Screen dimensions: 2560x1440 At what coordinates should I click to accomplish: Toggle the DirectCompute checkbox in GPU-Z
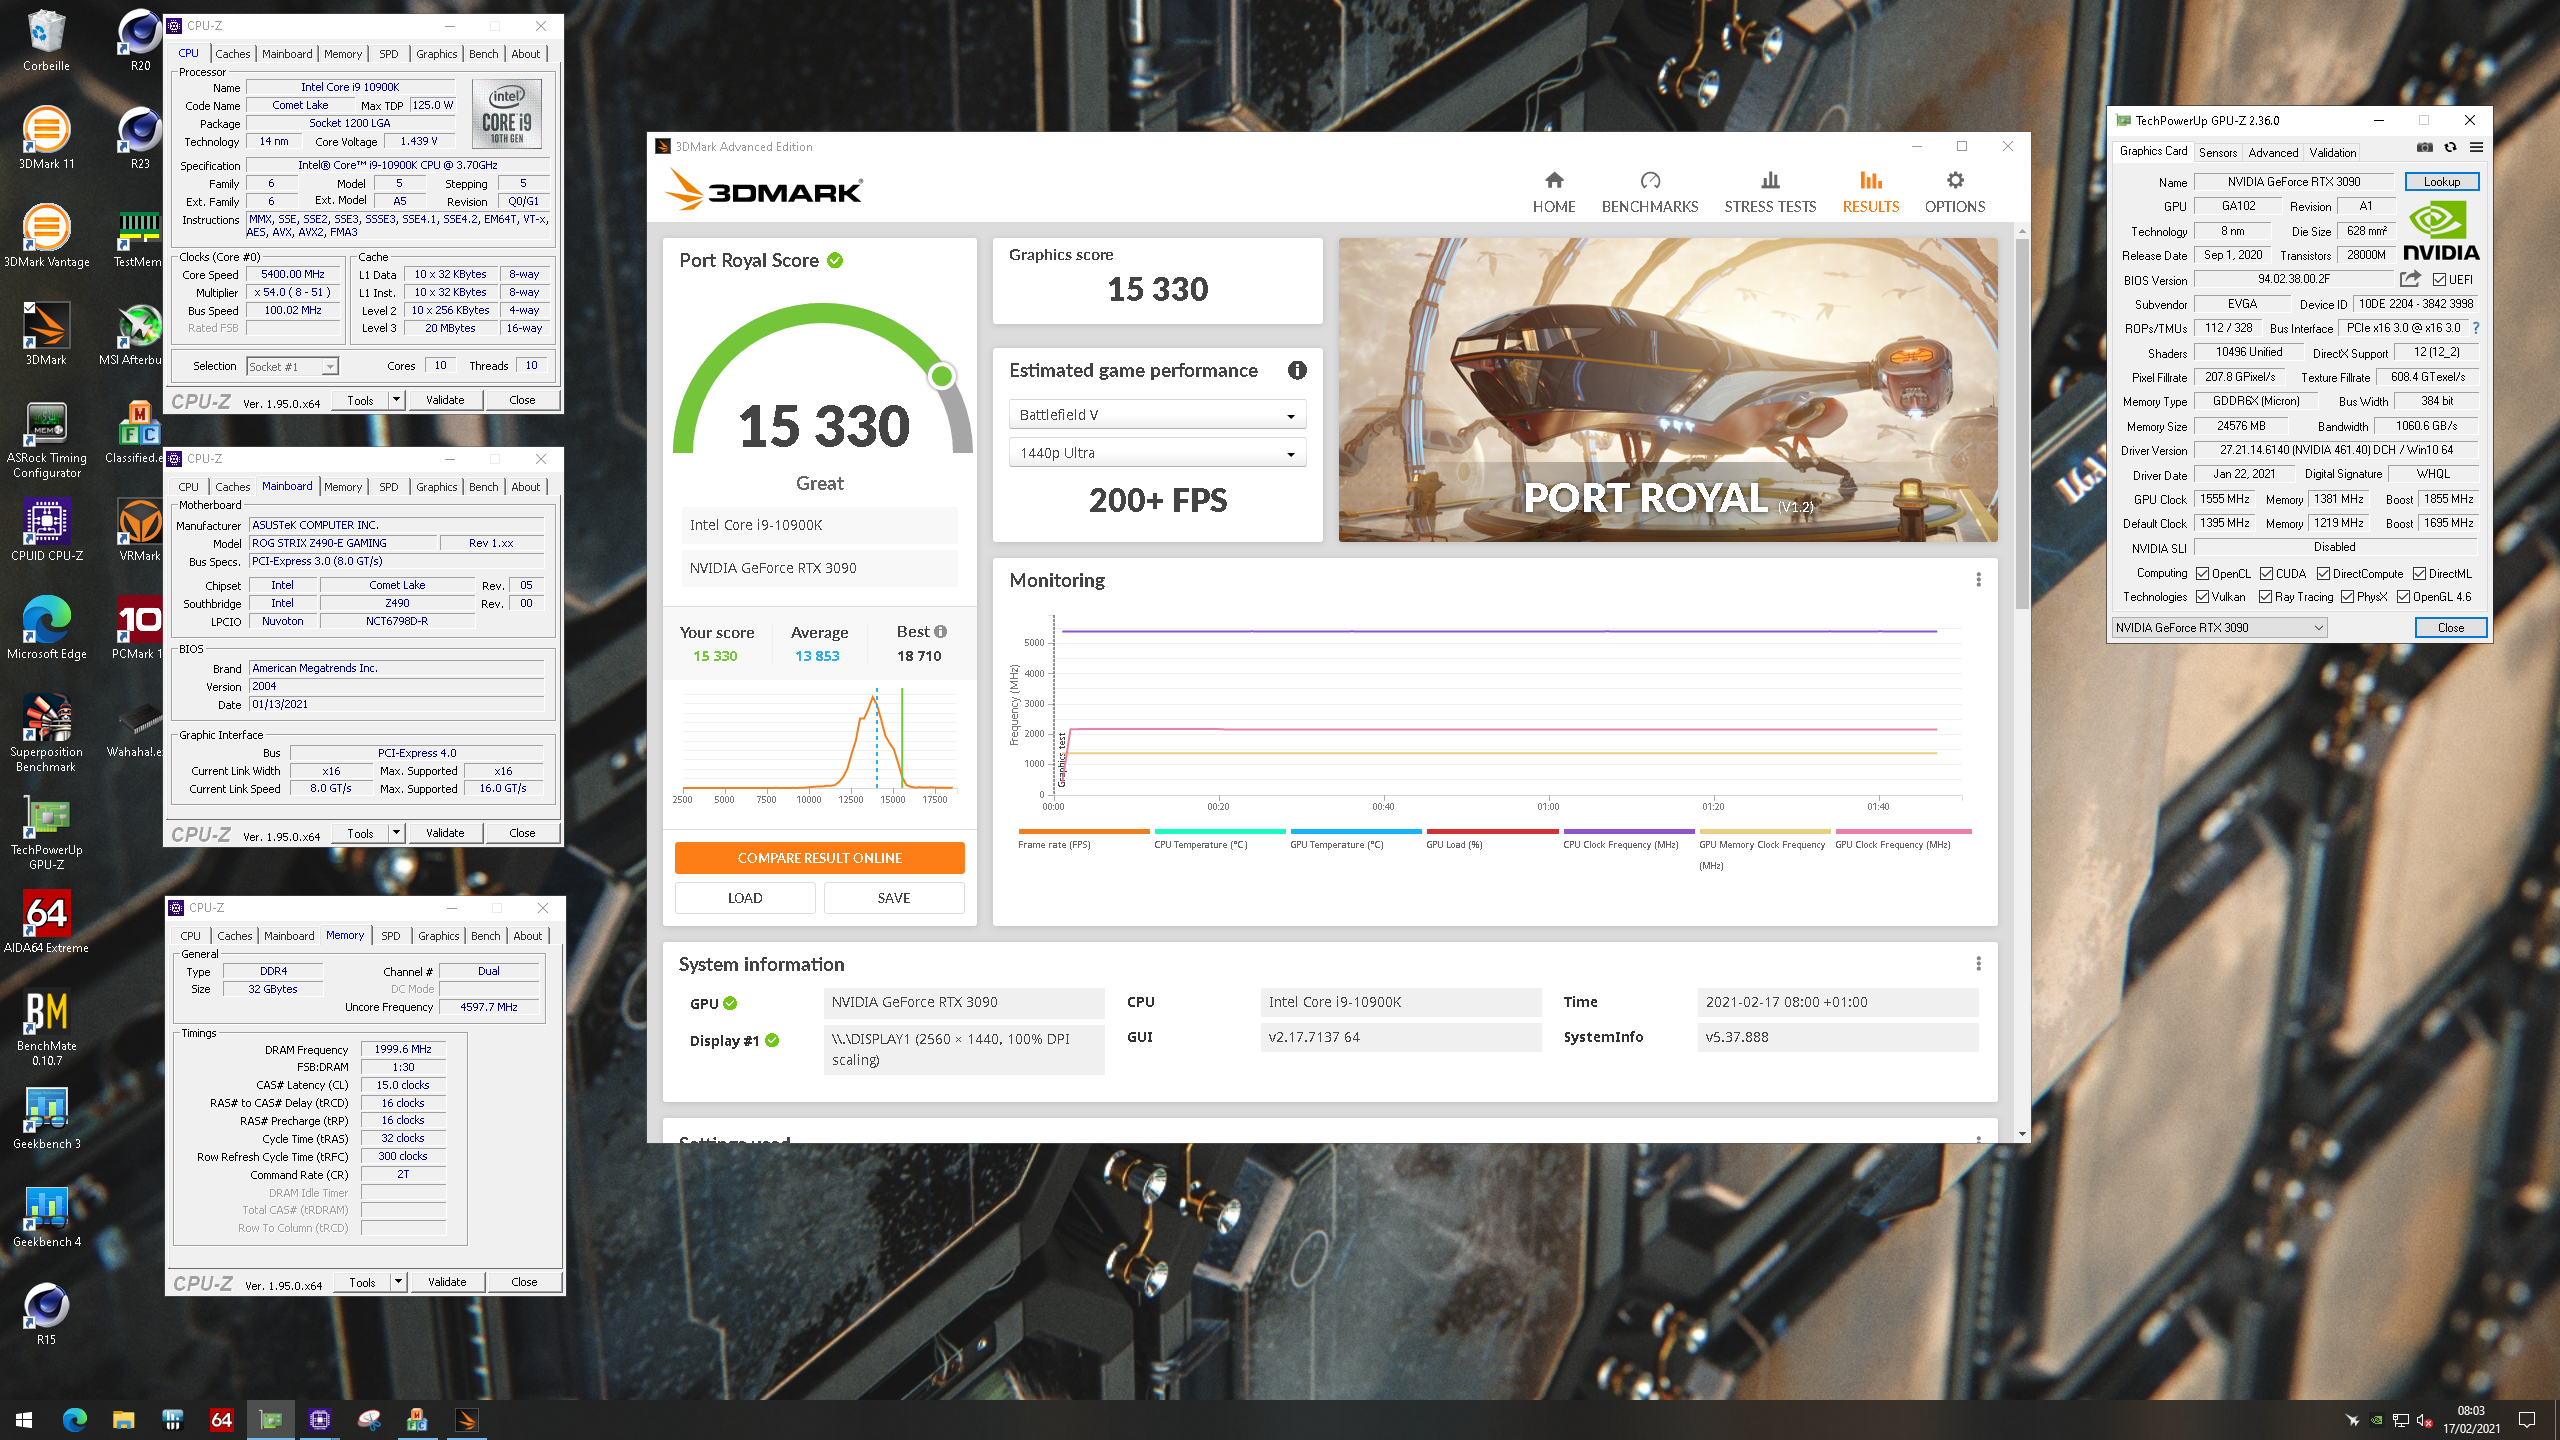point(2323,574)
